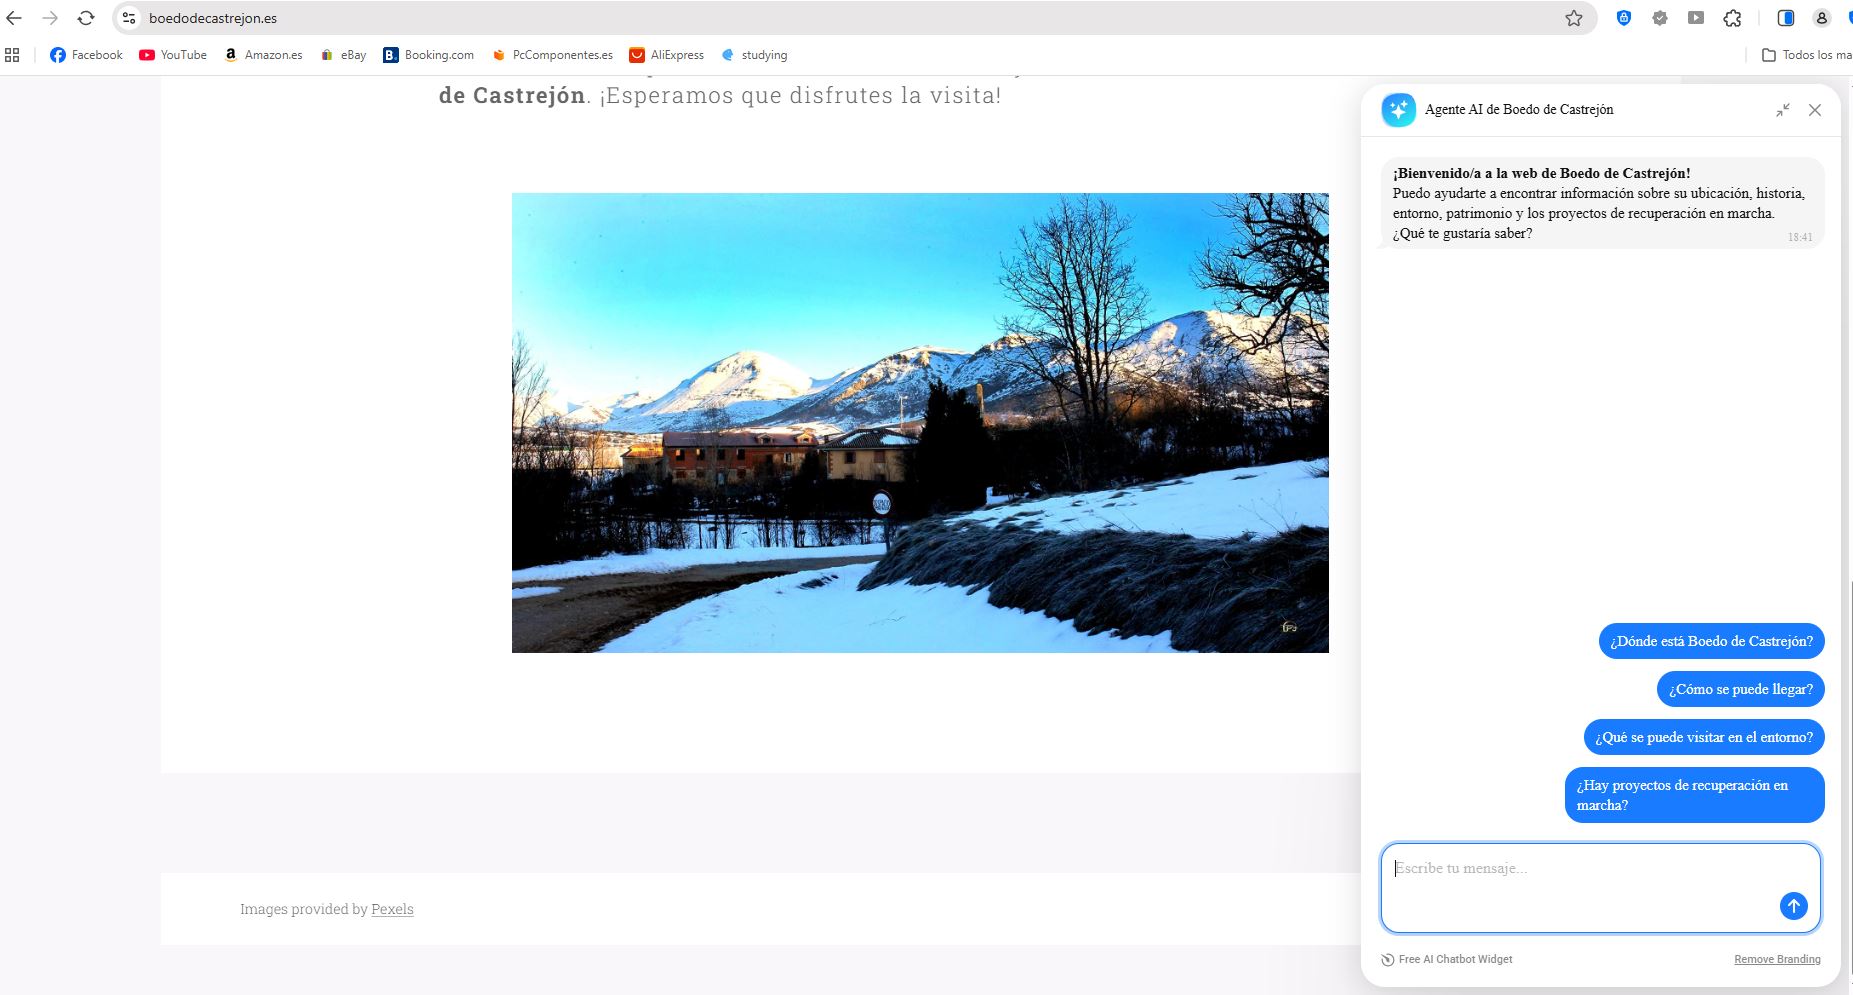Reload the current page
Screen dimensions: 1853x995
pyautogui.click(x=86, y=18)
